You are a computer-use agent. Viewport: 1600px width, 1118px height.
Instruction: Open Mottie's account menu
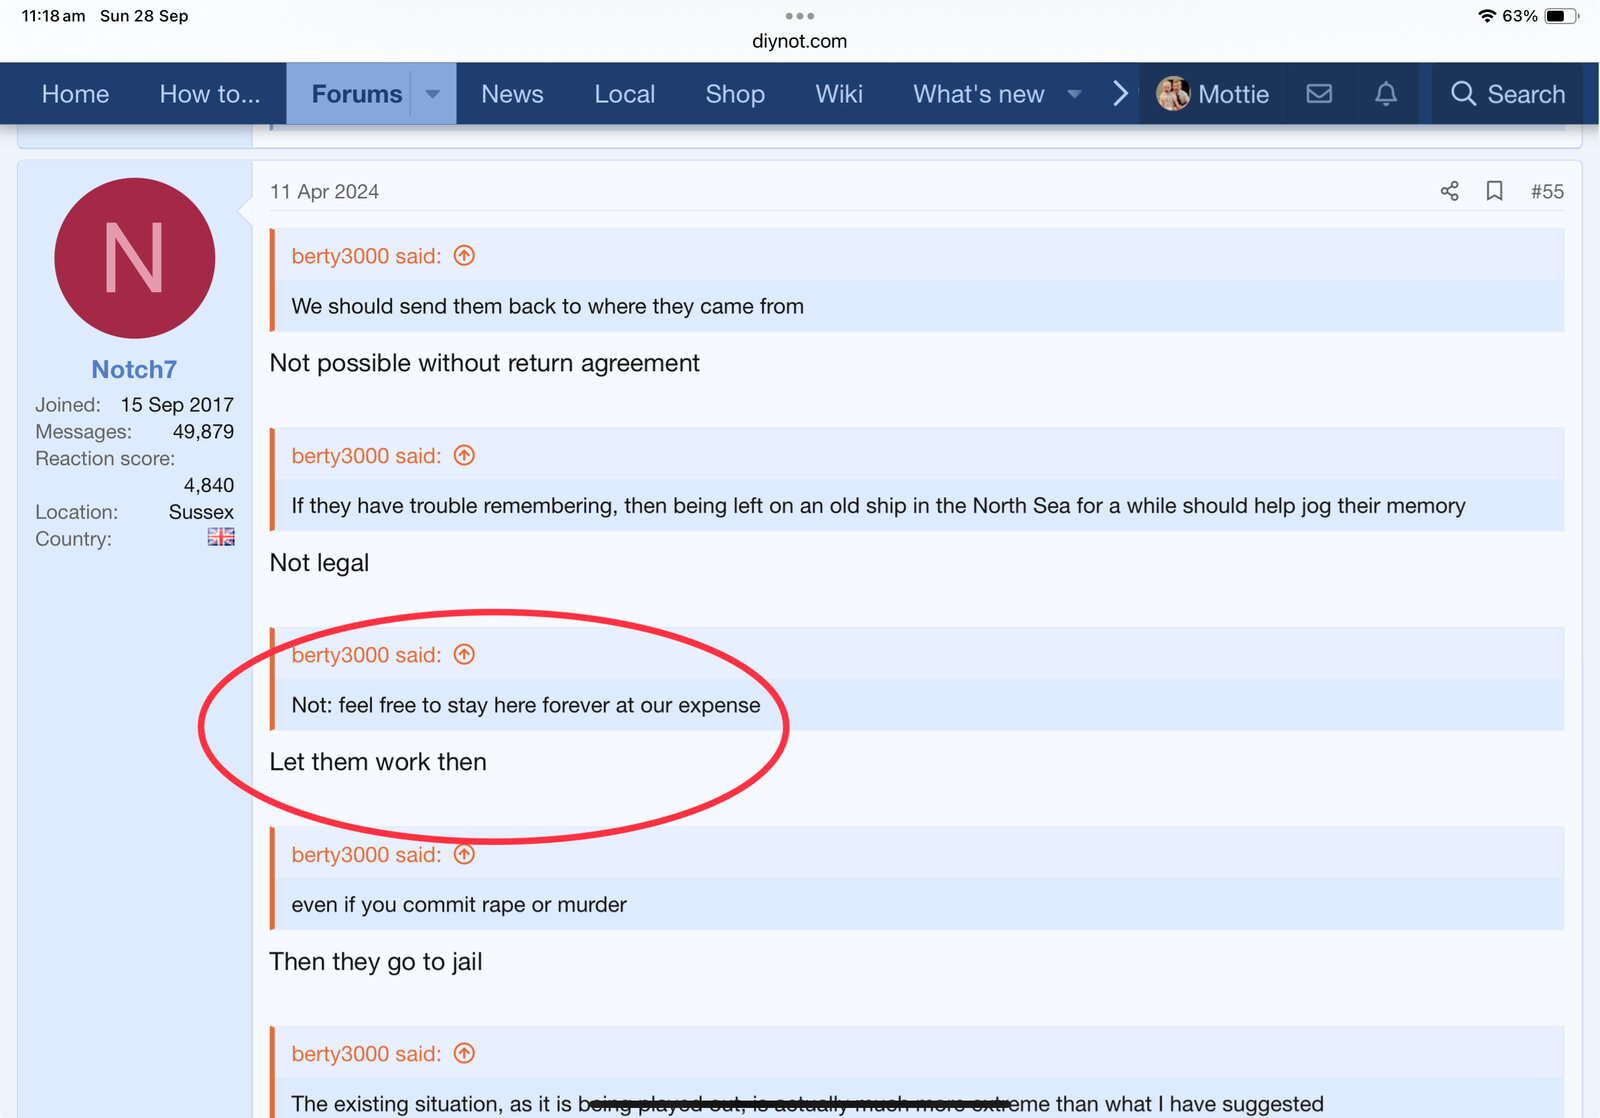pos(1213,94)
